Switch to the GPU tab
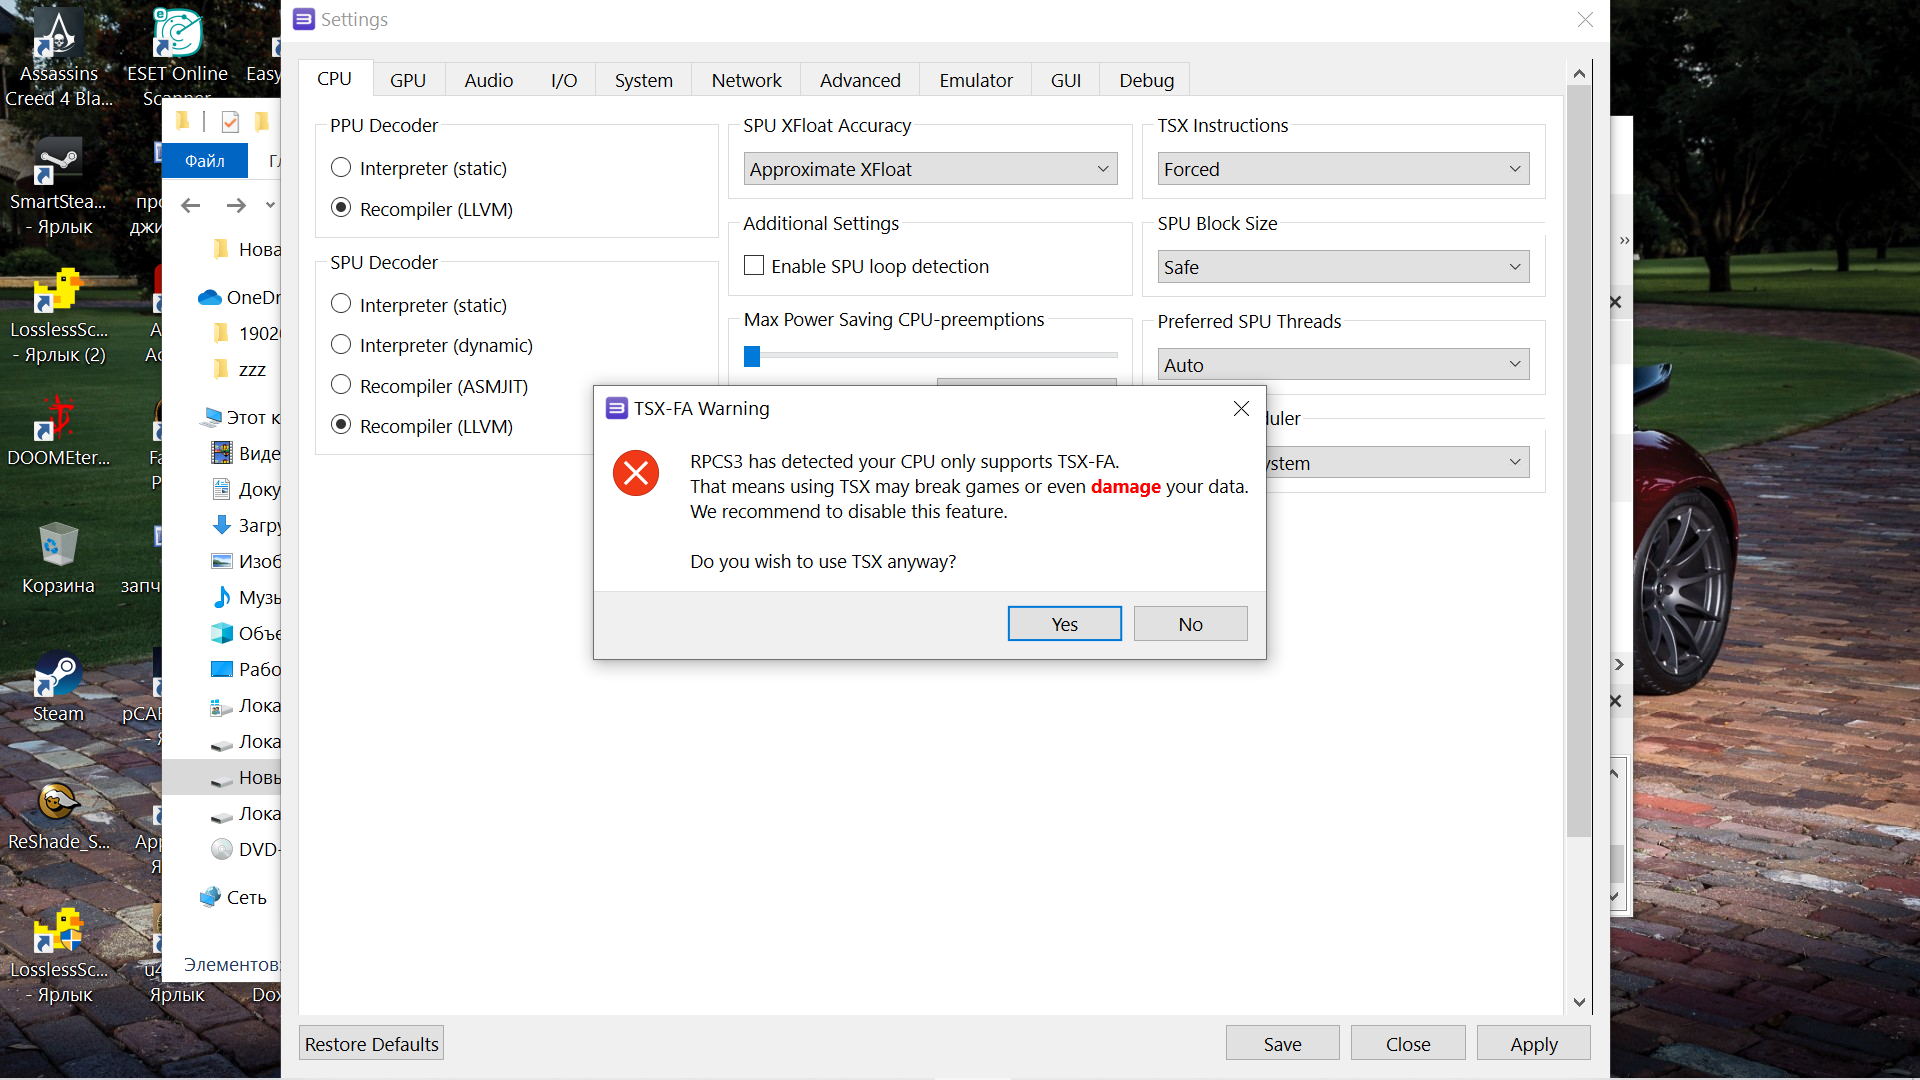The image size is (1920, 1080). pyautogui.click(x=407, y=80)
